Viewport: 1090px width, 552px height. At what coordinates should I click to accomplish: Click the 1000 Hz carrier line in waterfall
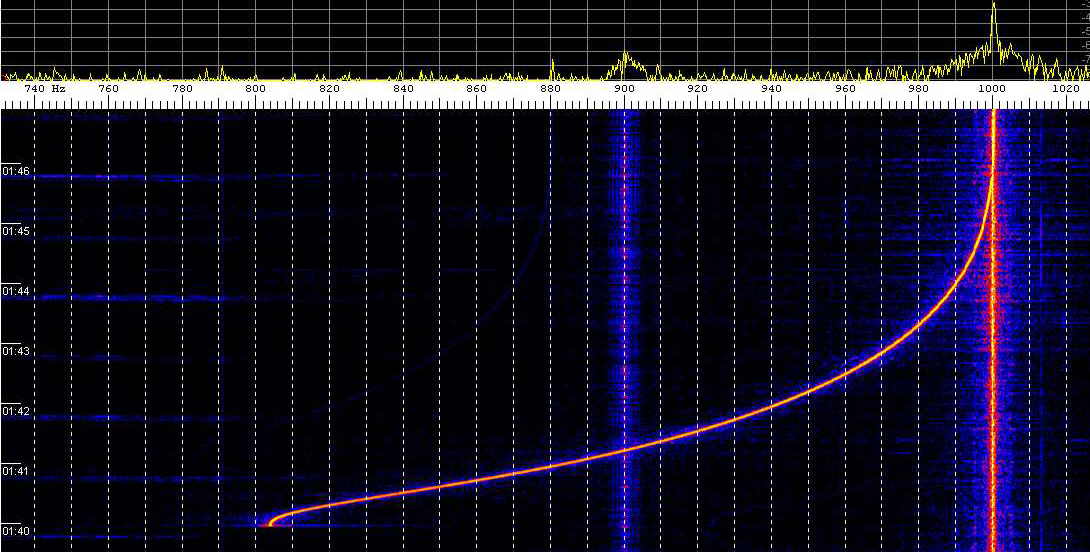tap(993, 330)
